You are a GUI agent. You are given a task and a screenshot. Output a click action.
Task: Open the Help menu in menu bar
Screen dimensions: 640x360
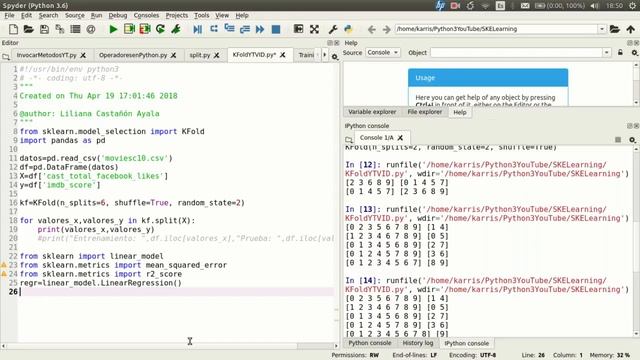coord(242,15)
